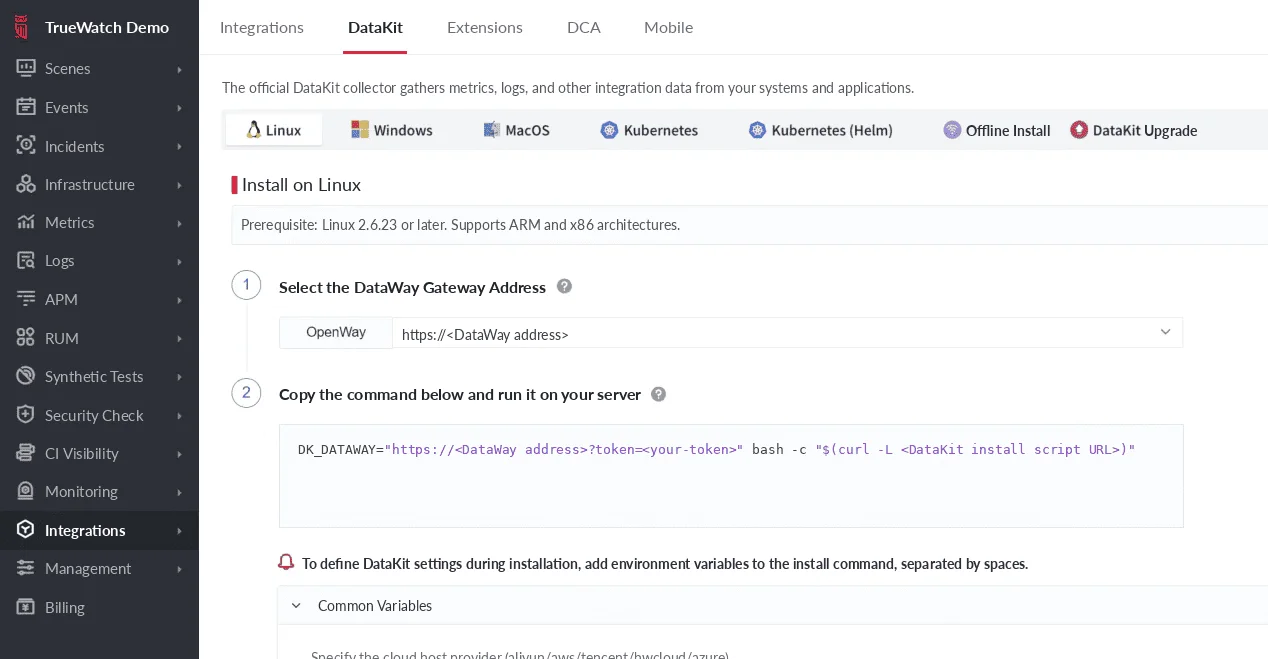1268x659 pixels.
Task: Click the Scenes sidebar icon
Action: tap(26, 69)
